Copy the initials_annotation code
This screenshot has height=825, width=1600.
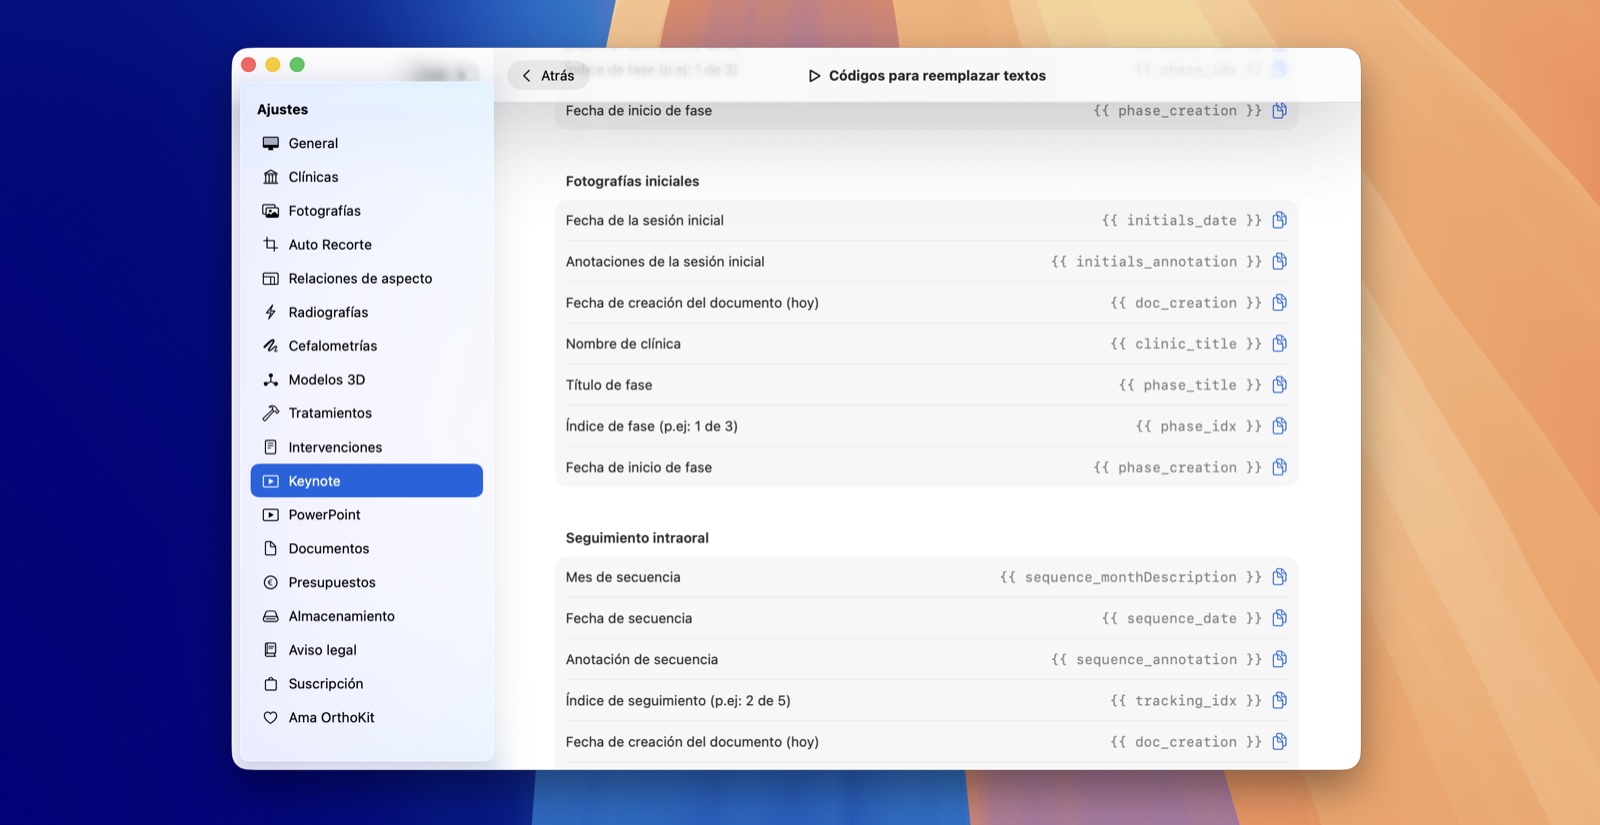[1279, 261]
